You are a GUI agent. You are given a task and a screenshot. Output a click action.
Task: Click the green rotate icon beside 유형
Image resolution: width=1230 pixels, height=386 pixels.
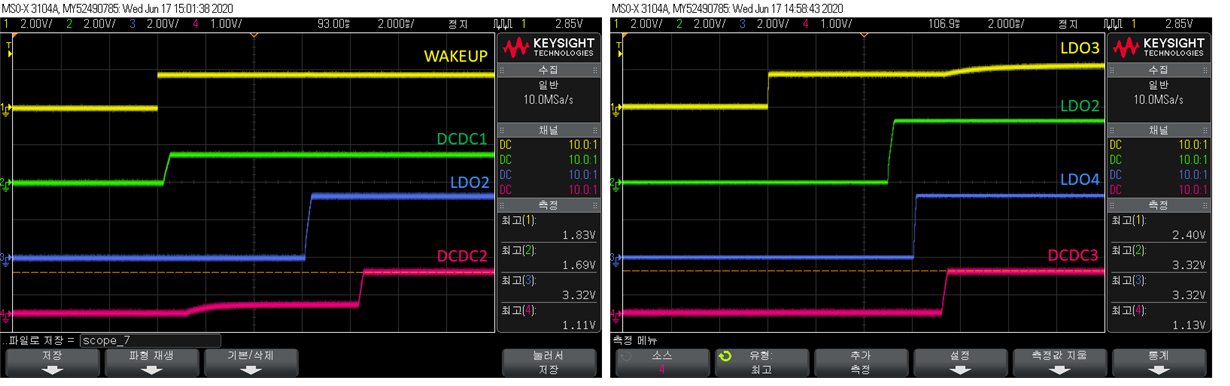tap(725, 355)
